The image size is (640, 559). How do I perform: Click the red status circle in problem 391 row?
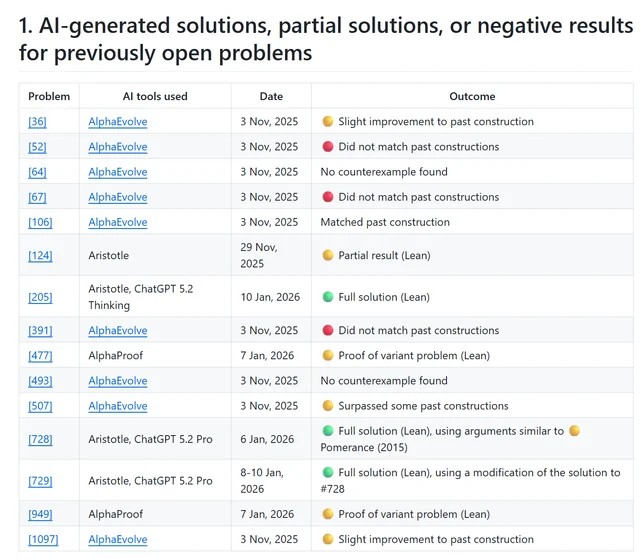(327, 331)
